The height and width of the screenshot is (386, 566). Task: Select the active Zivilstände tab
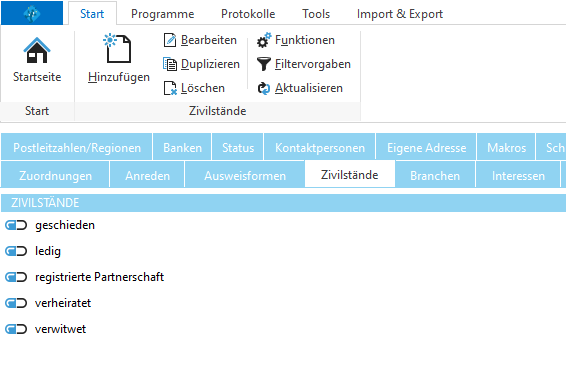click(x=350, y=175)
